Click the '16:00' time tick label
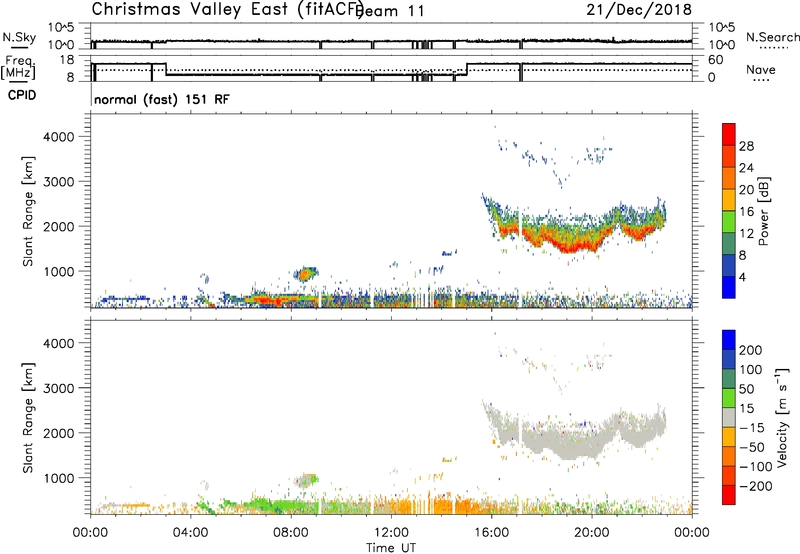 click(491, 533)
